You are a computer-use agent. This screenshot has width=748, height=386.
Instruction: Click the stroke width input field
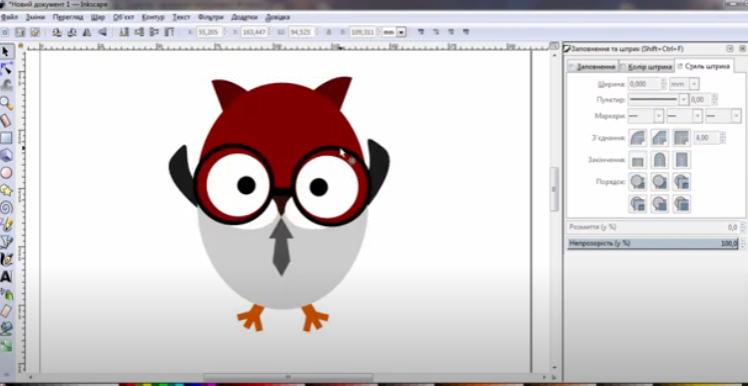pyautogui.click(x=644, y=84)
